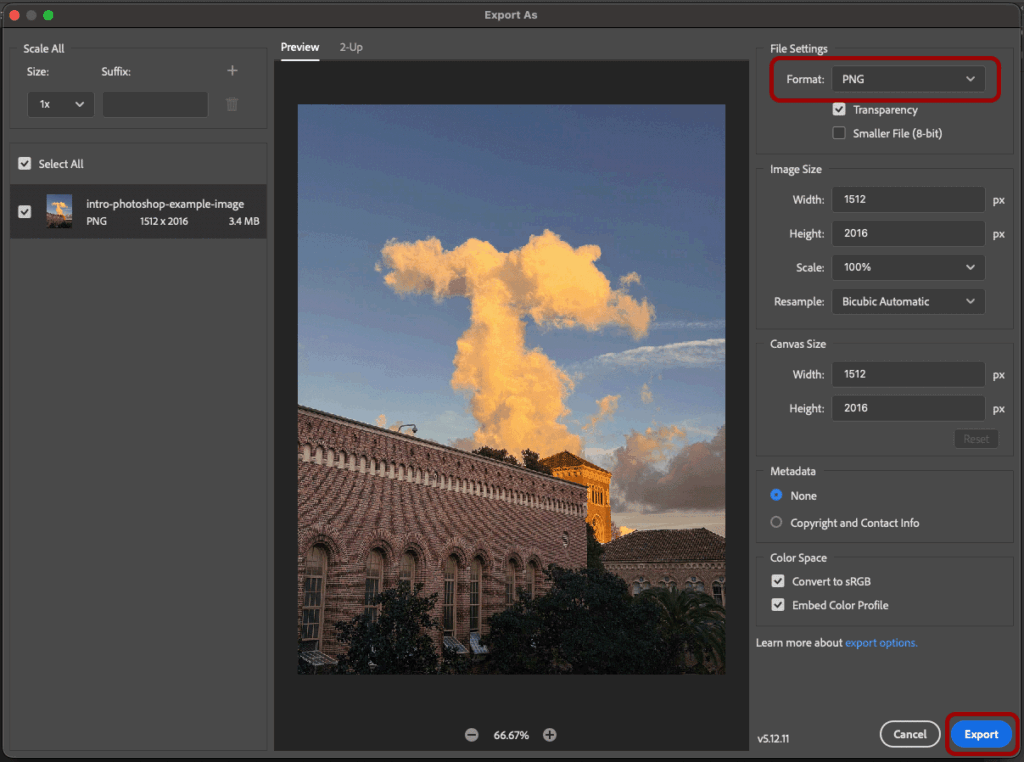Zoom out preview with minus icon
The height and width of the screenshot is (762, 1024).
tap(471, 735)
